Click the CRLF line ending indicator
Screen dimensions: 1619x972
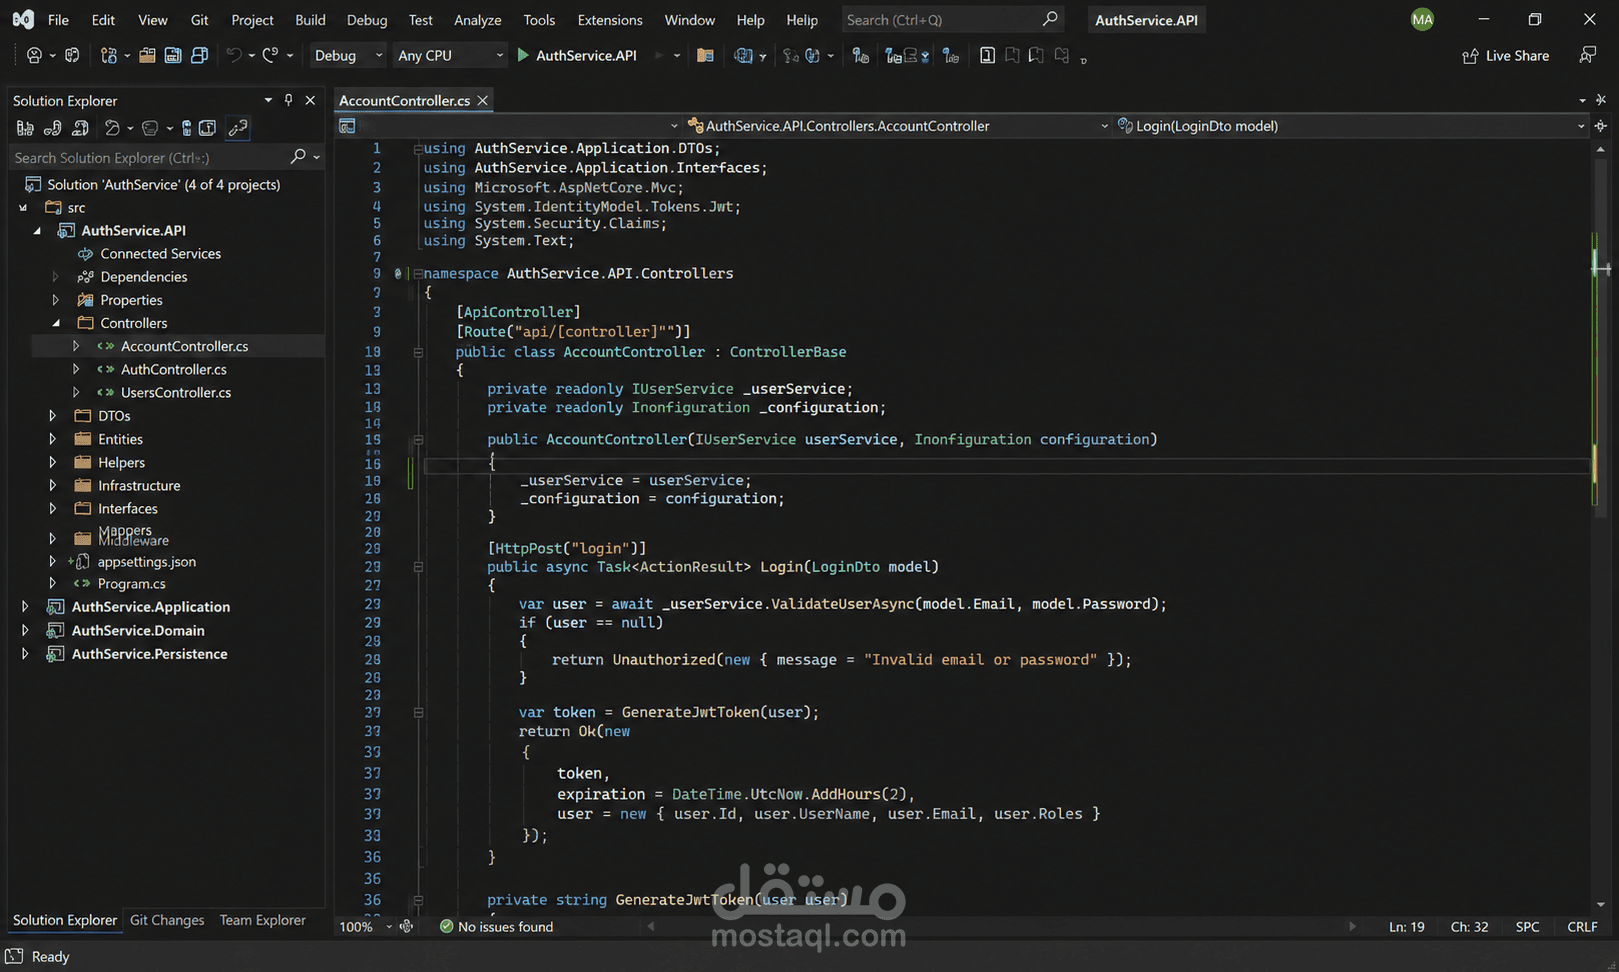[1582, 927]
